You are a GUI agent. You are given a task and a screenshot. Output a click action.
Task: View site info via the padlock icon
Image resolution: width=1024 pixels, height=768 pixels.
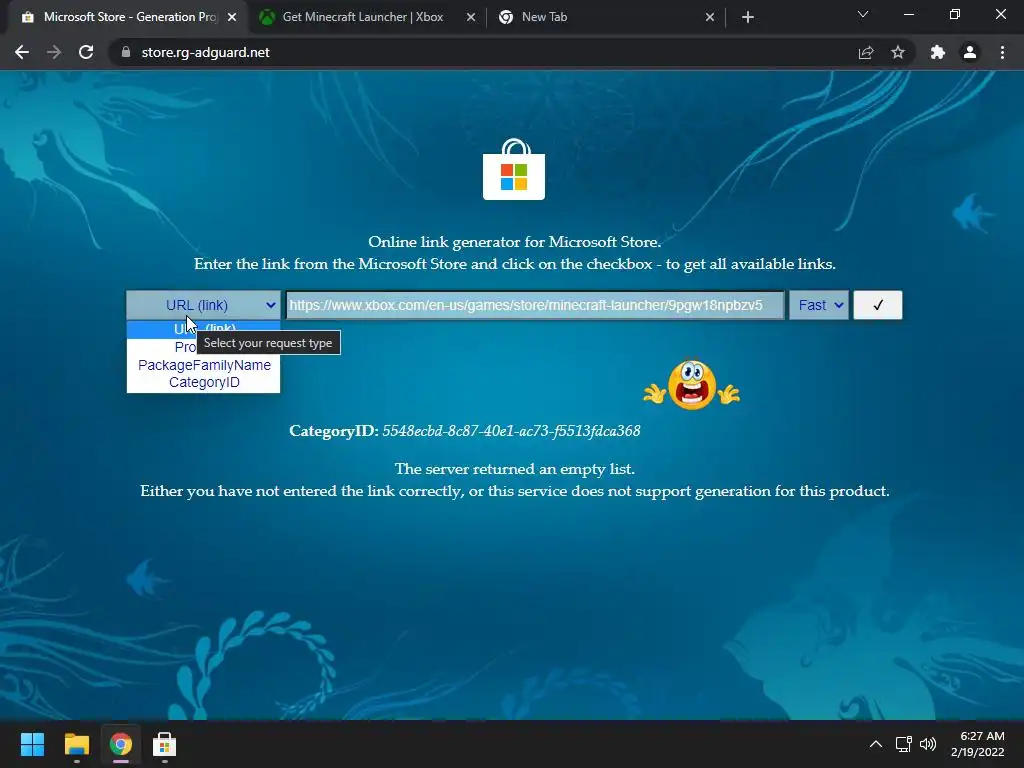pyautogui.click(x=126, y=52)
